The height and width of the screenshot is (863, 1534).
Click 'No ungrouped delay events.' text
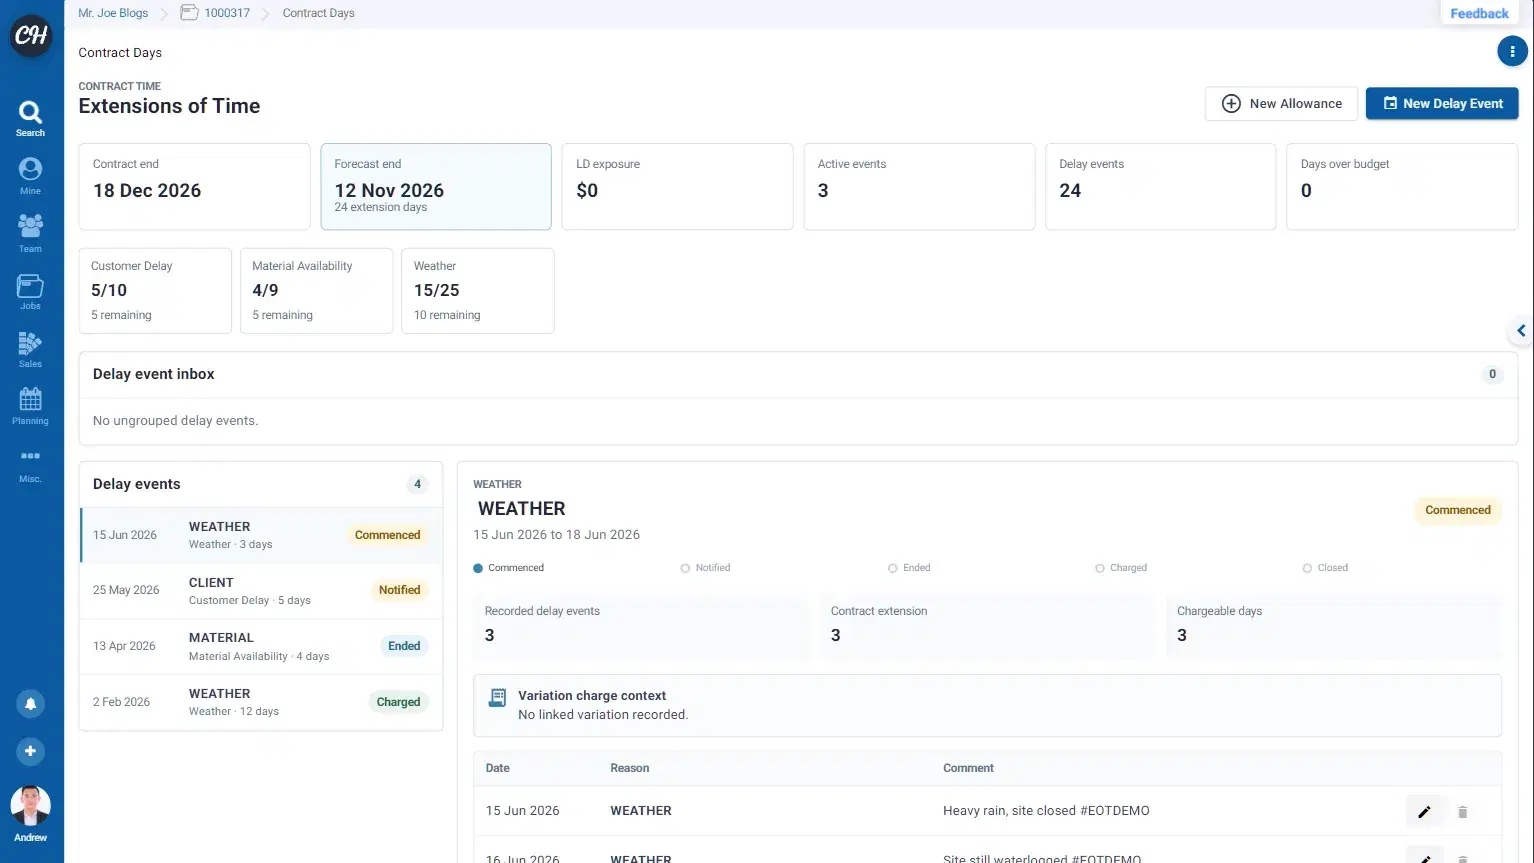175,421
